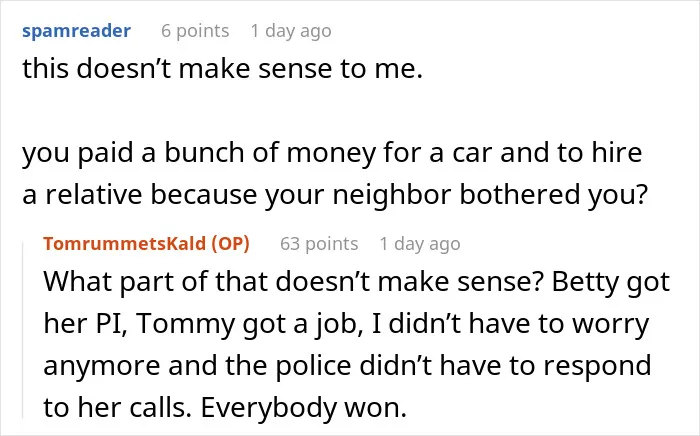This screenshot has height=436, width=700.
Task: Click the line 'this doesn't make sense to me.'
Action: pyautogui.click(x=222, y=70)
